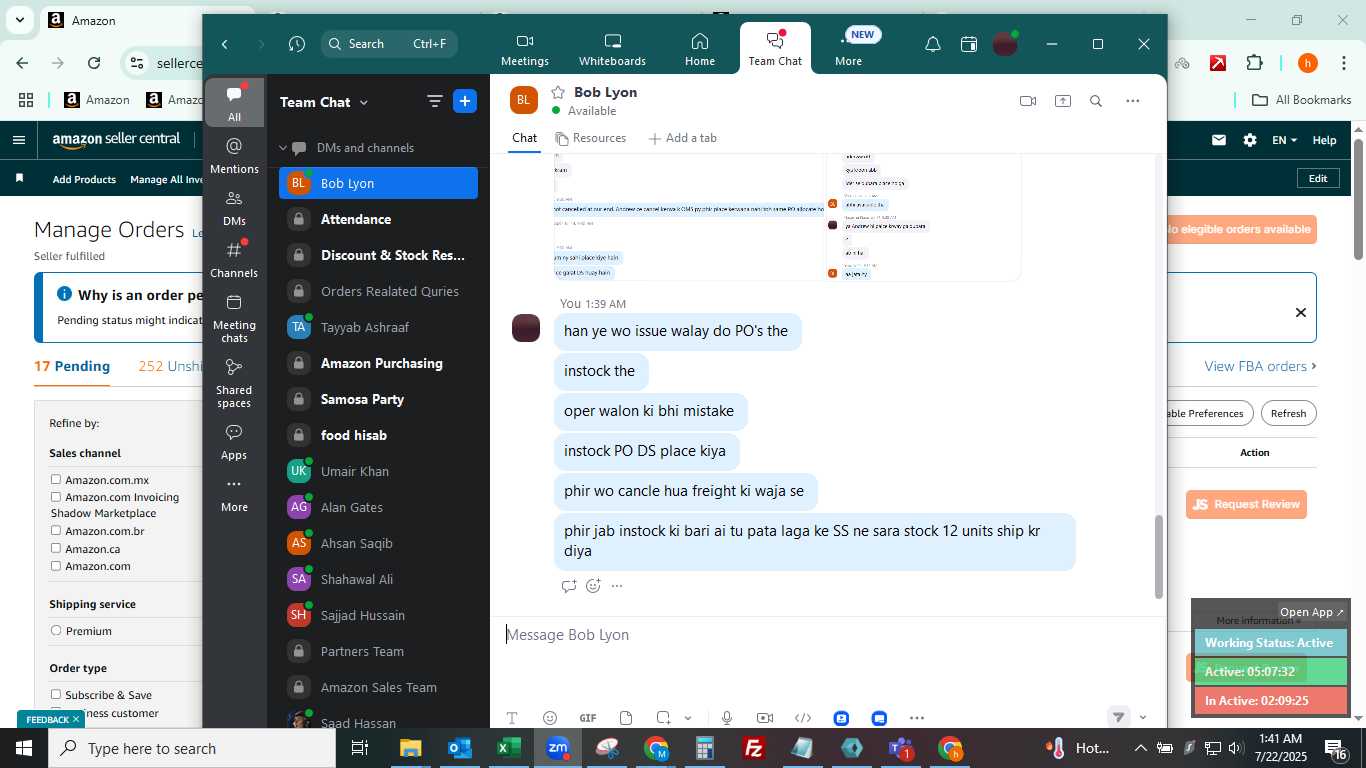Click Open App button in status widget
The width and height of the screenshot is (1366, 768).
coord(1312,612)
